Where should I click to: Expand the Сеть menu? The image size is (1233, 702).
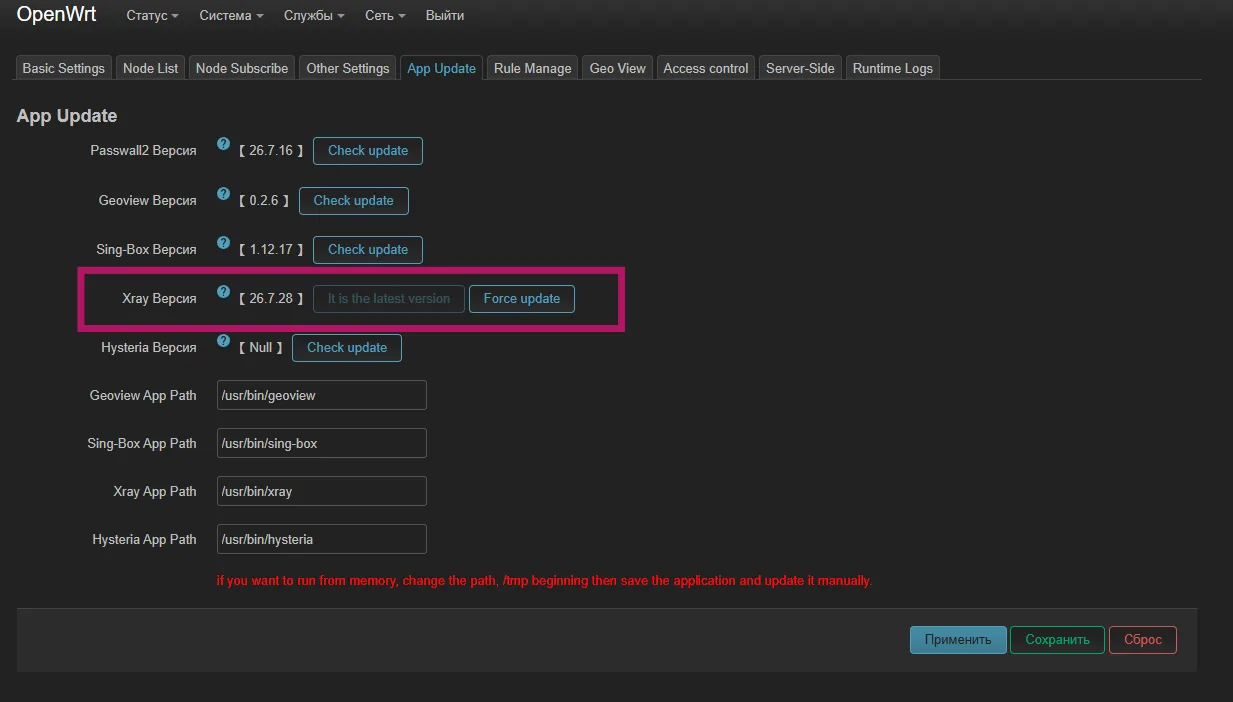[385, 16]
